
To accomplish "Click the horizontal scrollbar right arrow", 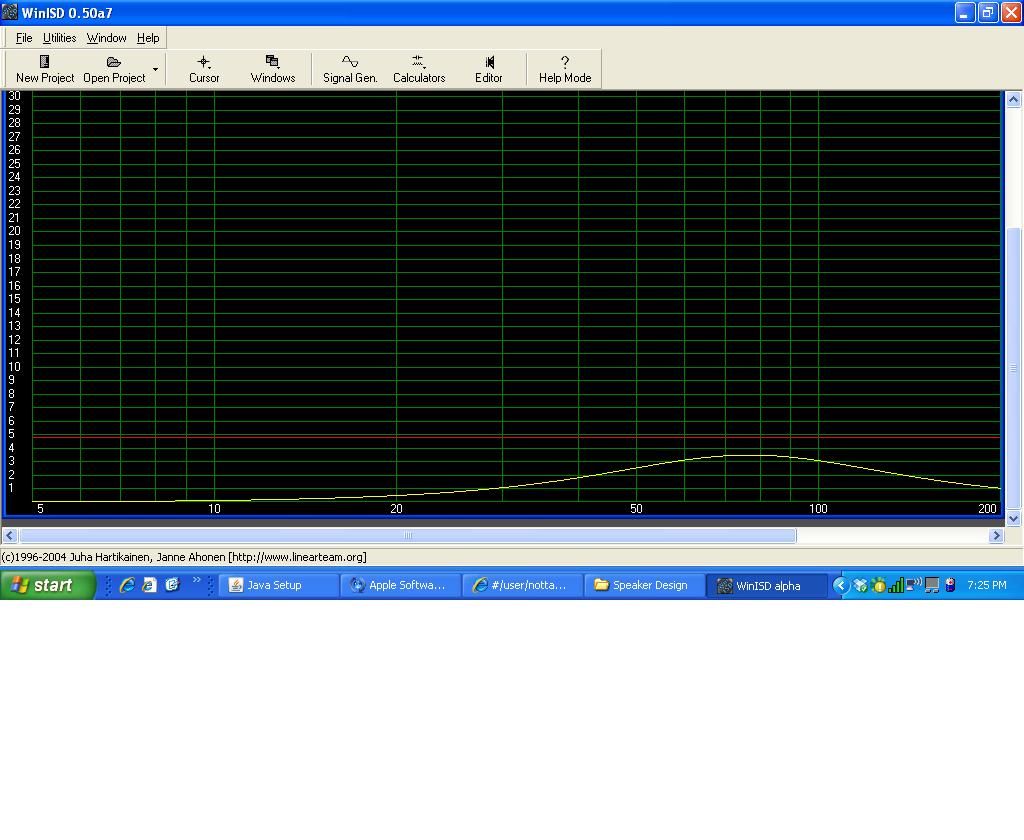I will point(996,536).
